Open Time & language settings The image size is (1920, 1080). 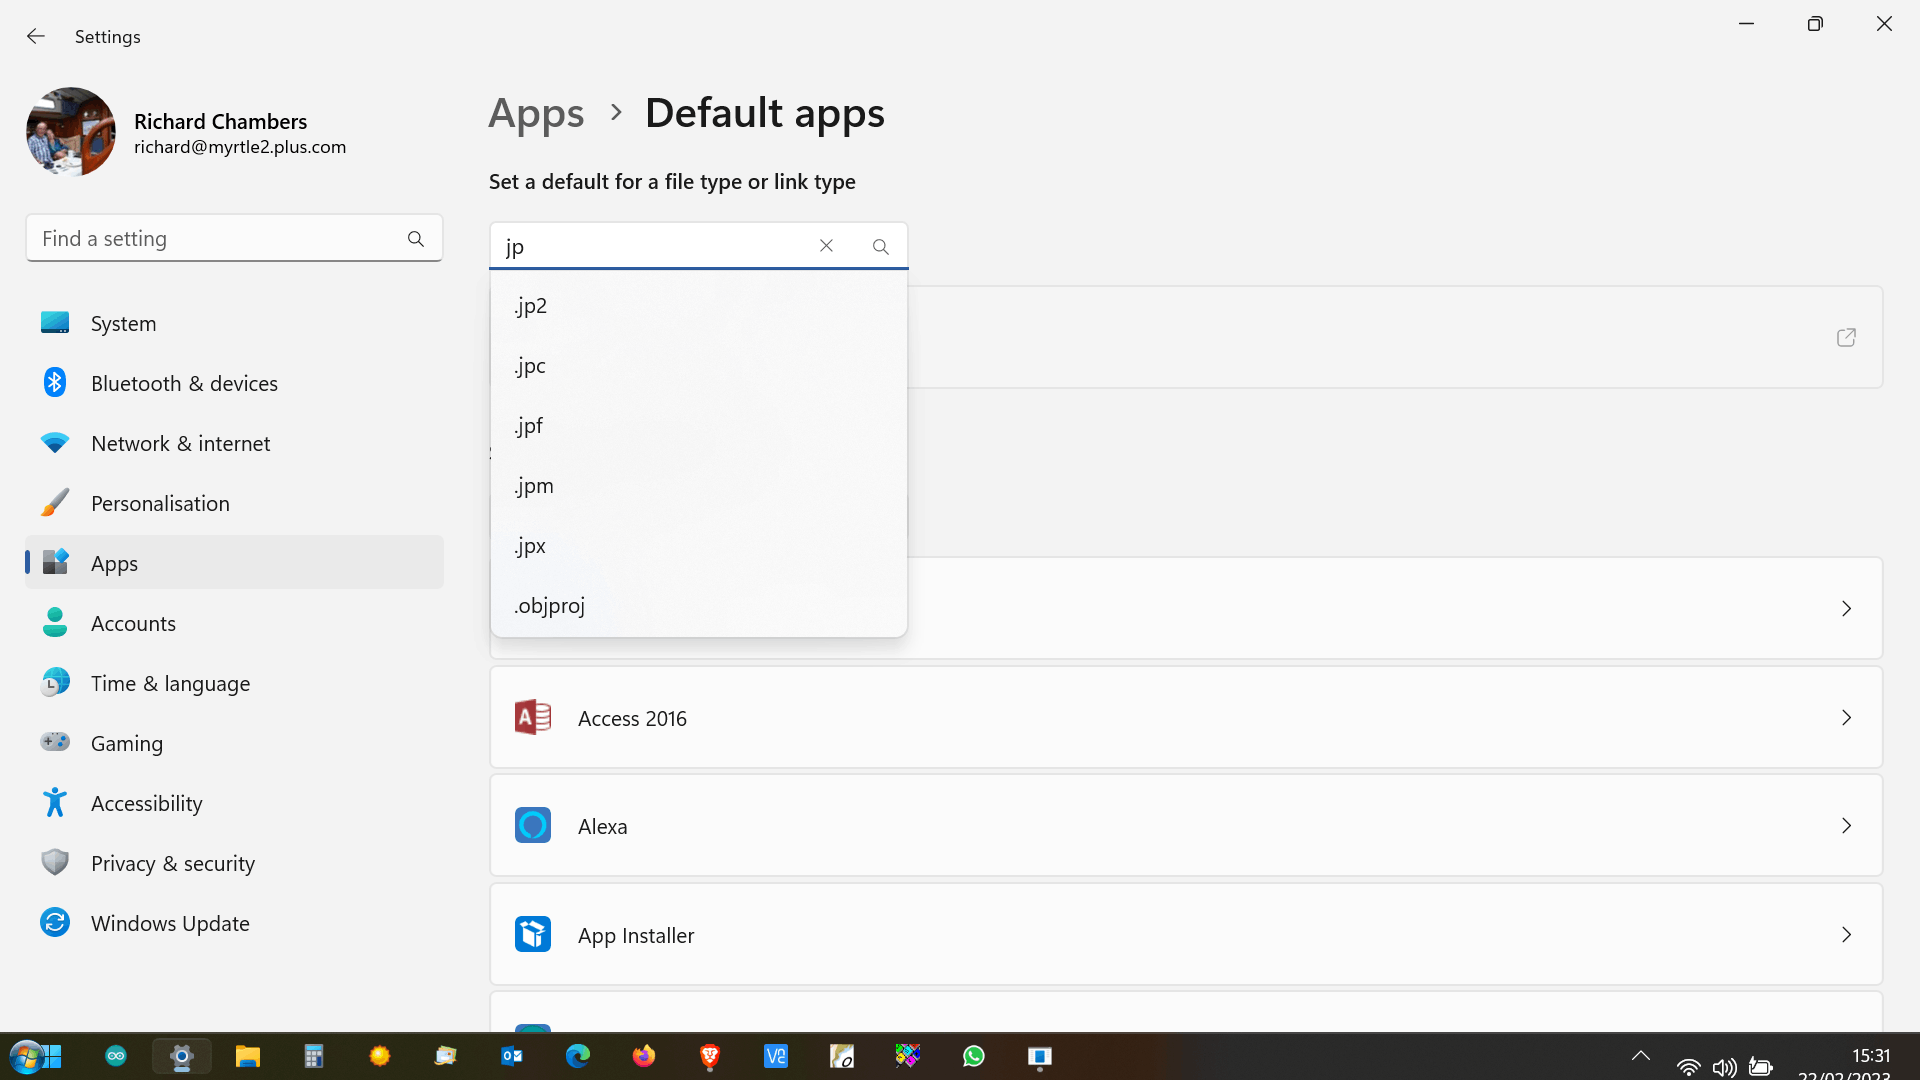[234, 683]
